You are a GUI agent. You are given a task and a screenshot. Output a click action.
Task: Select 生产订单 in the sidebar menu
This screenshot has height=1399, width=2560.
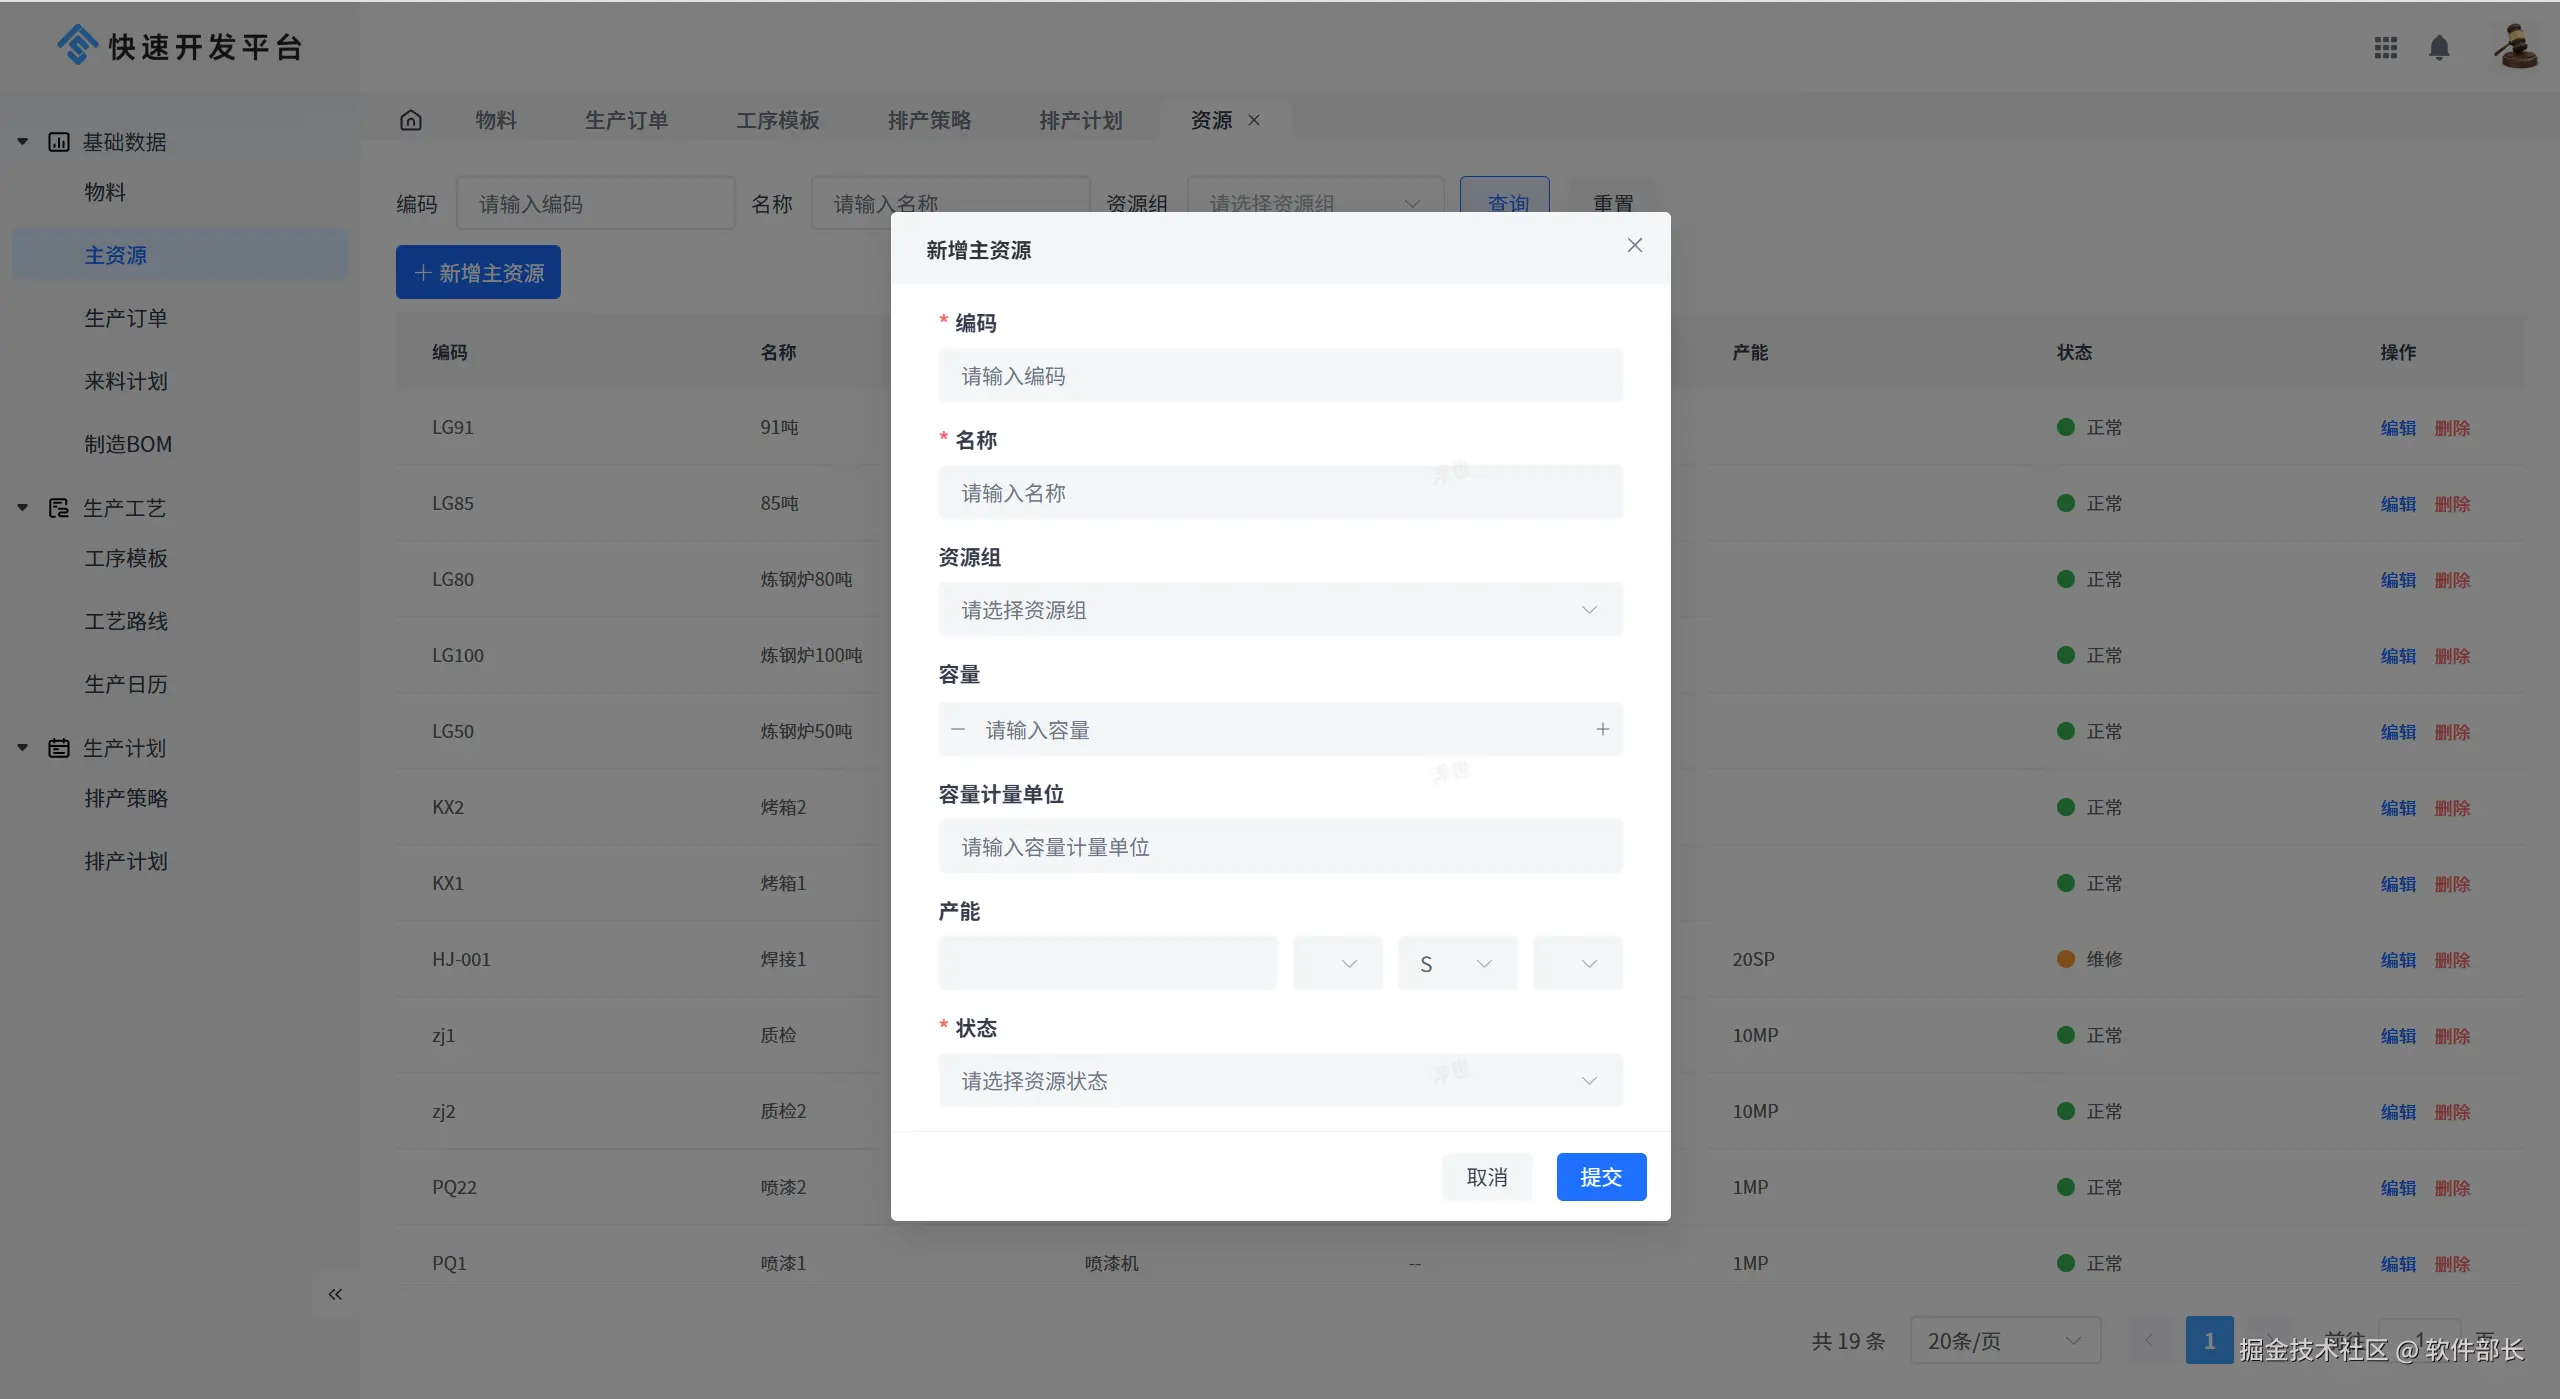(126, 318)
